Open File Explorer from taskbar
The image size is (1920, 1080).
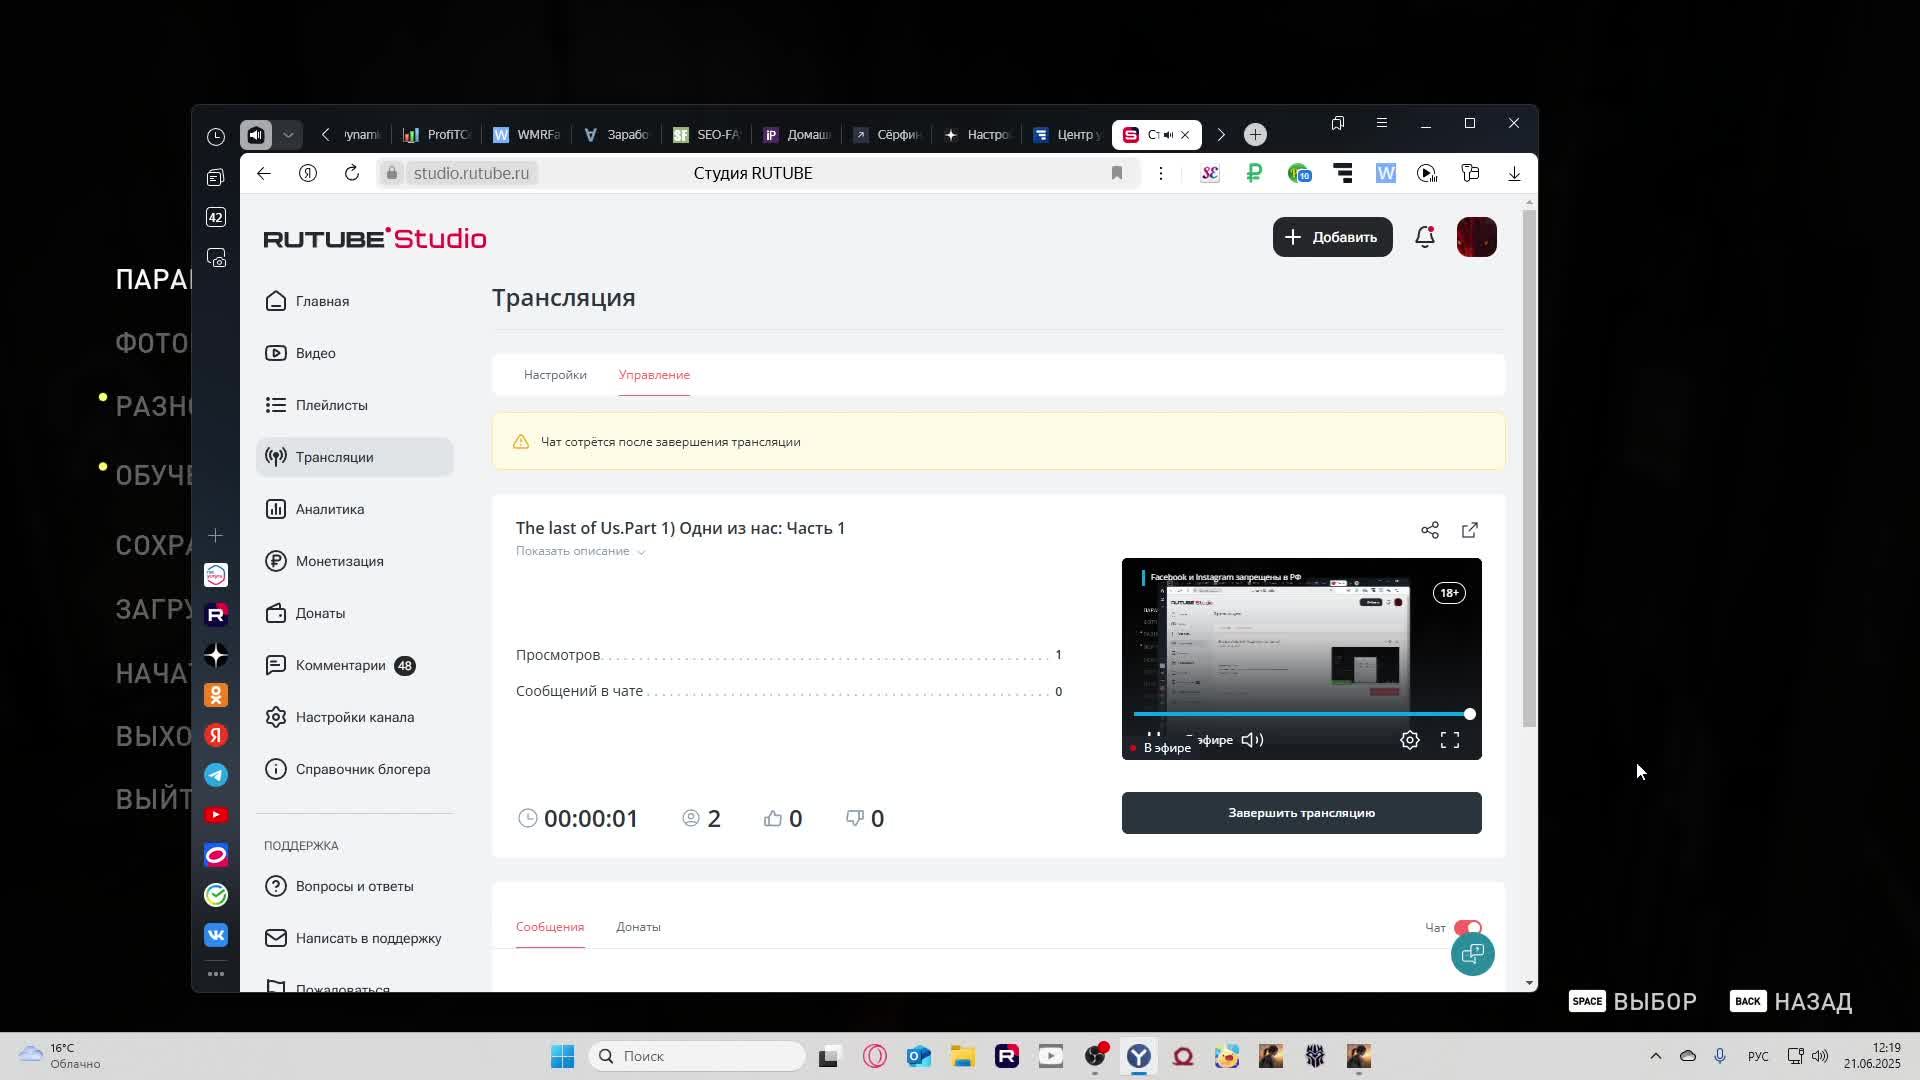pos(962,1056)
